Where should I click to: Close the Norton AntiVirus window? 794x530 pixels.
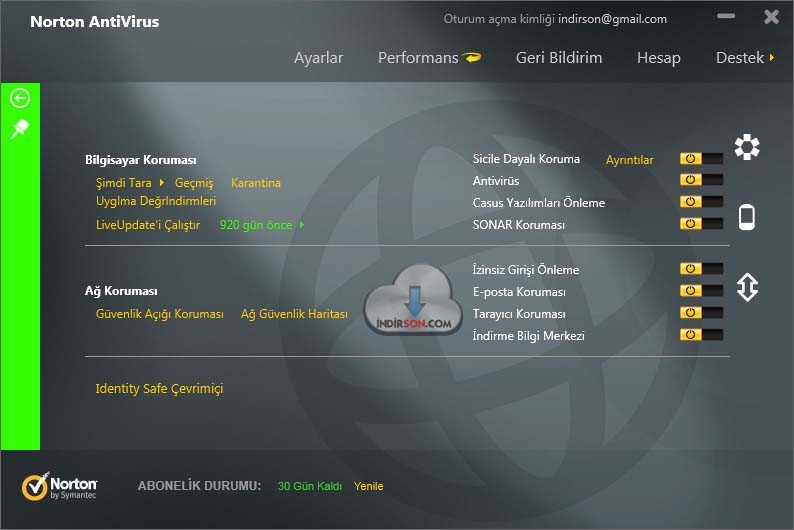[x=771, y=17]
